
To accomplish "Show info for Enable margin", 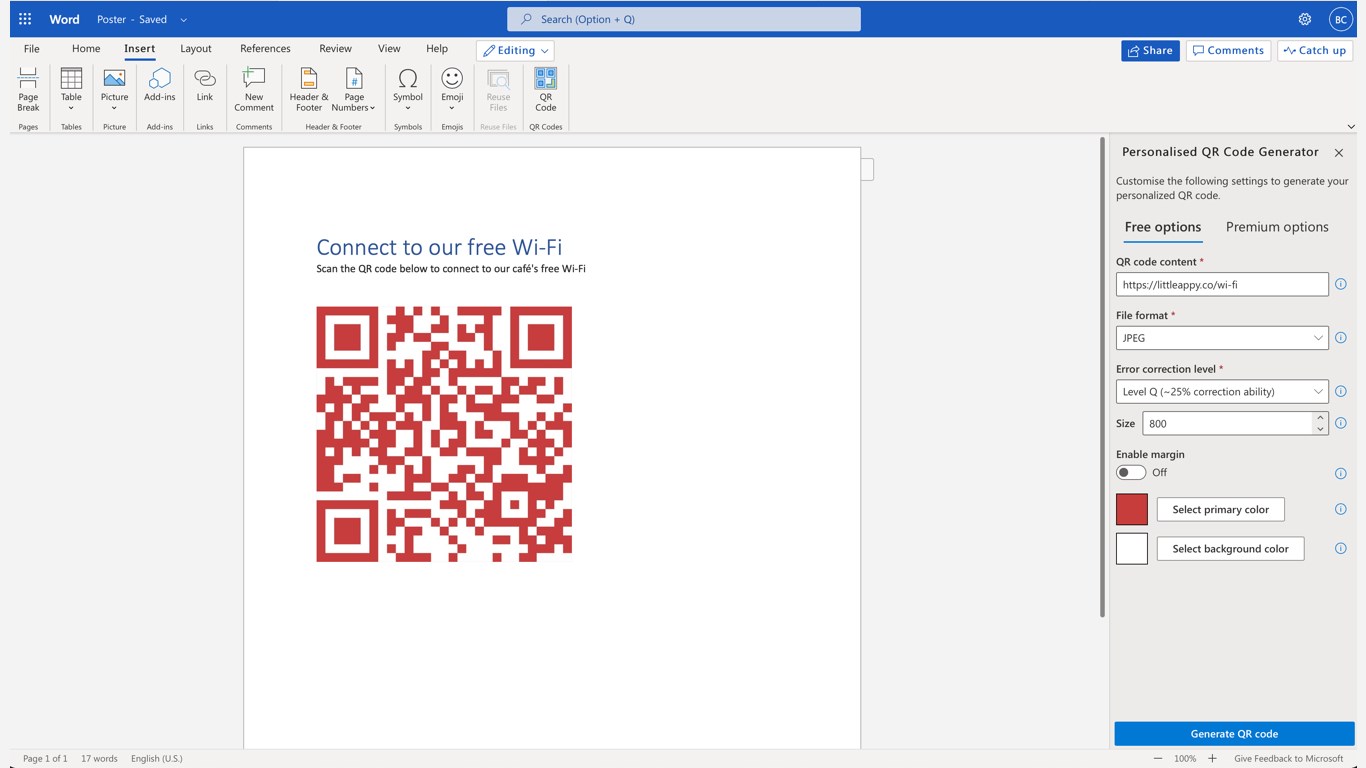I will click(x=1341, y=473).
